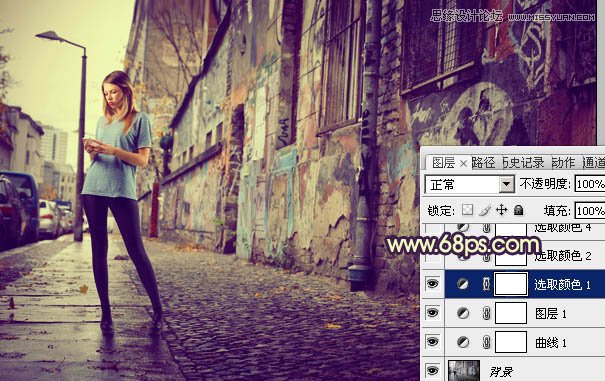Select the 图层 1 layer name
The width and height of the screenshot is (605, 381).
[x=551, y=313]
